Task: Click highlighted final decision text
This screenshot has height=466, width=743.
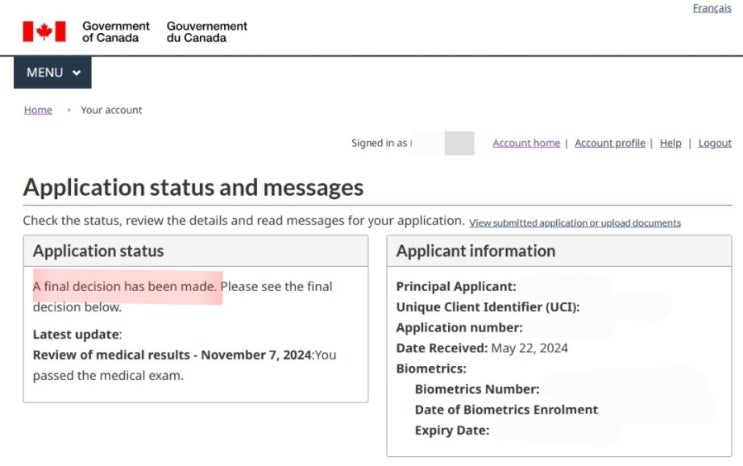Action: pyautogui.click(x=125, y=286)
